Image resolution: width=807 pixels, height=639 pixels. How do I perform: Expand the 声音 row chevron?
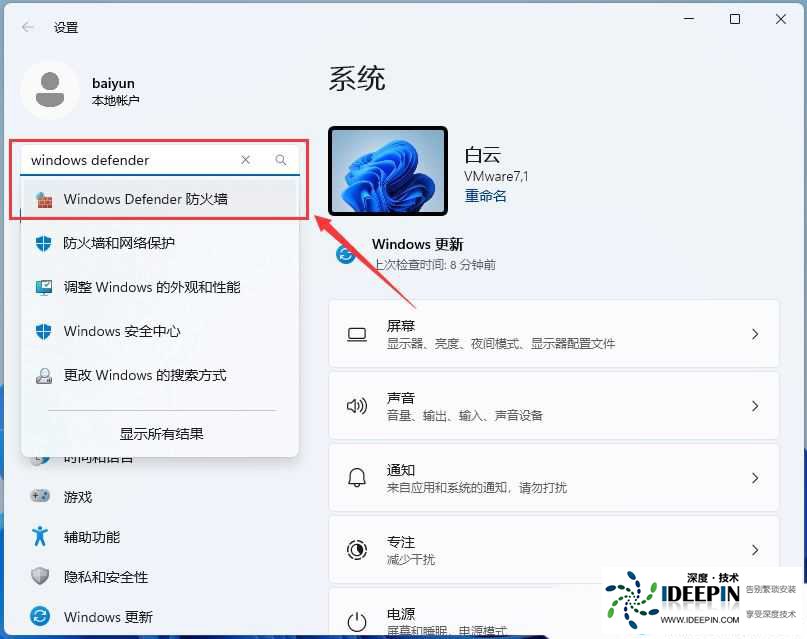(755, 406)
